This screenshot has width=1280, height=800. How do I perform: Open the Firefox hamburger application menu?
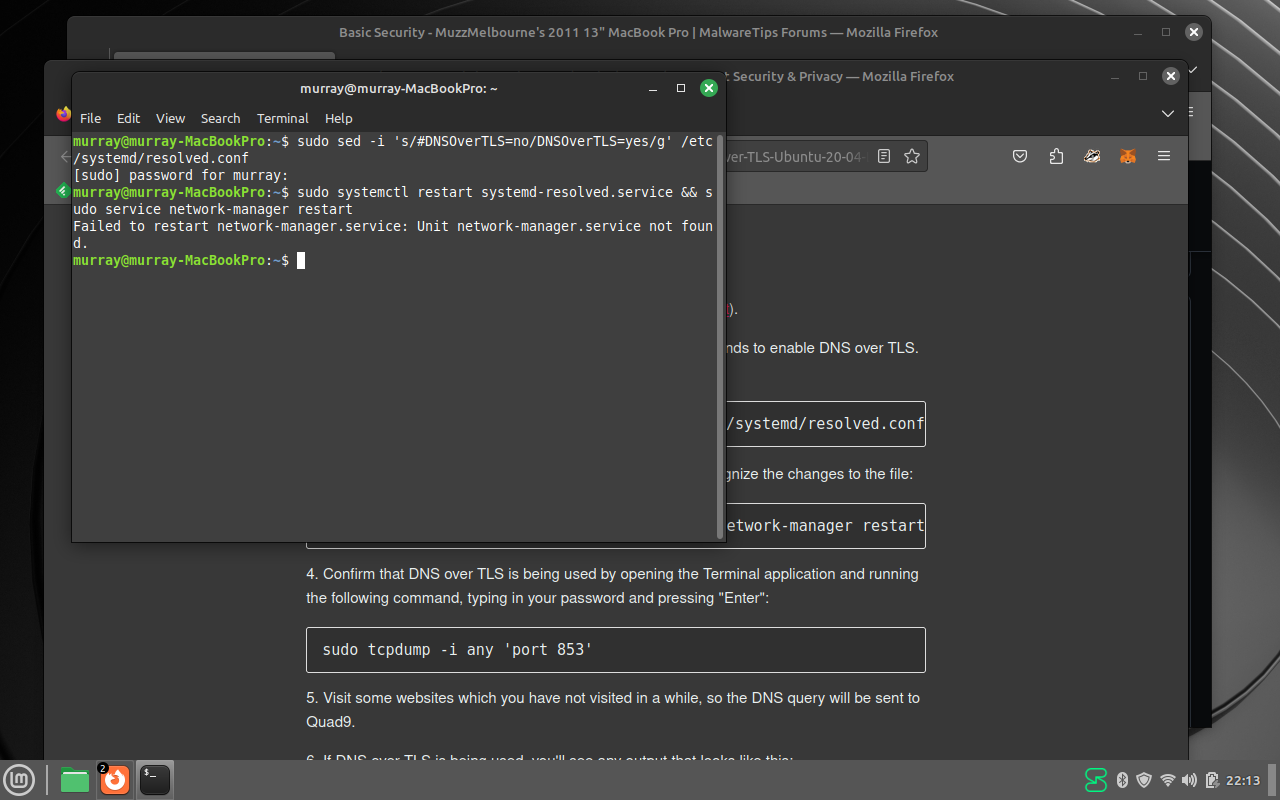(1163, 156)
